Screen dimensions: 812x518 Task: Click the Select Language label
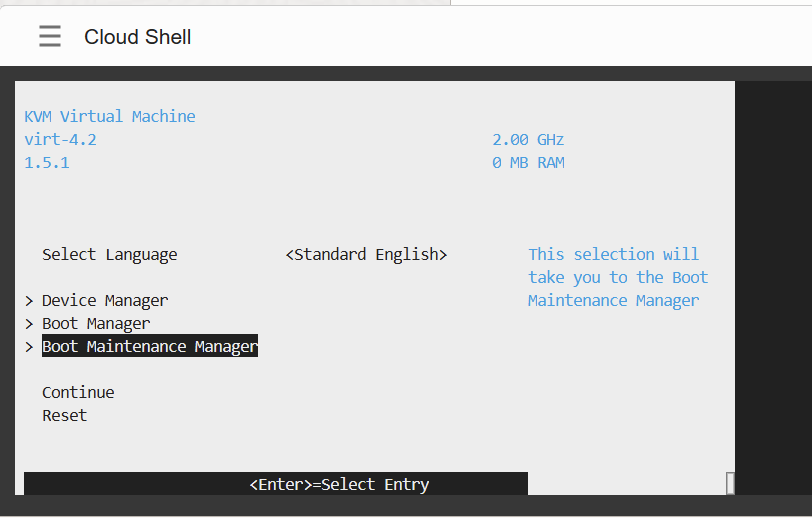109,255
